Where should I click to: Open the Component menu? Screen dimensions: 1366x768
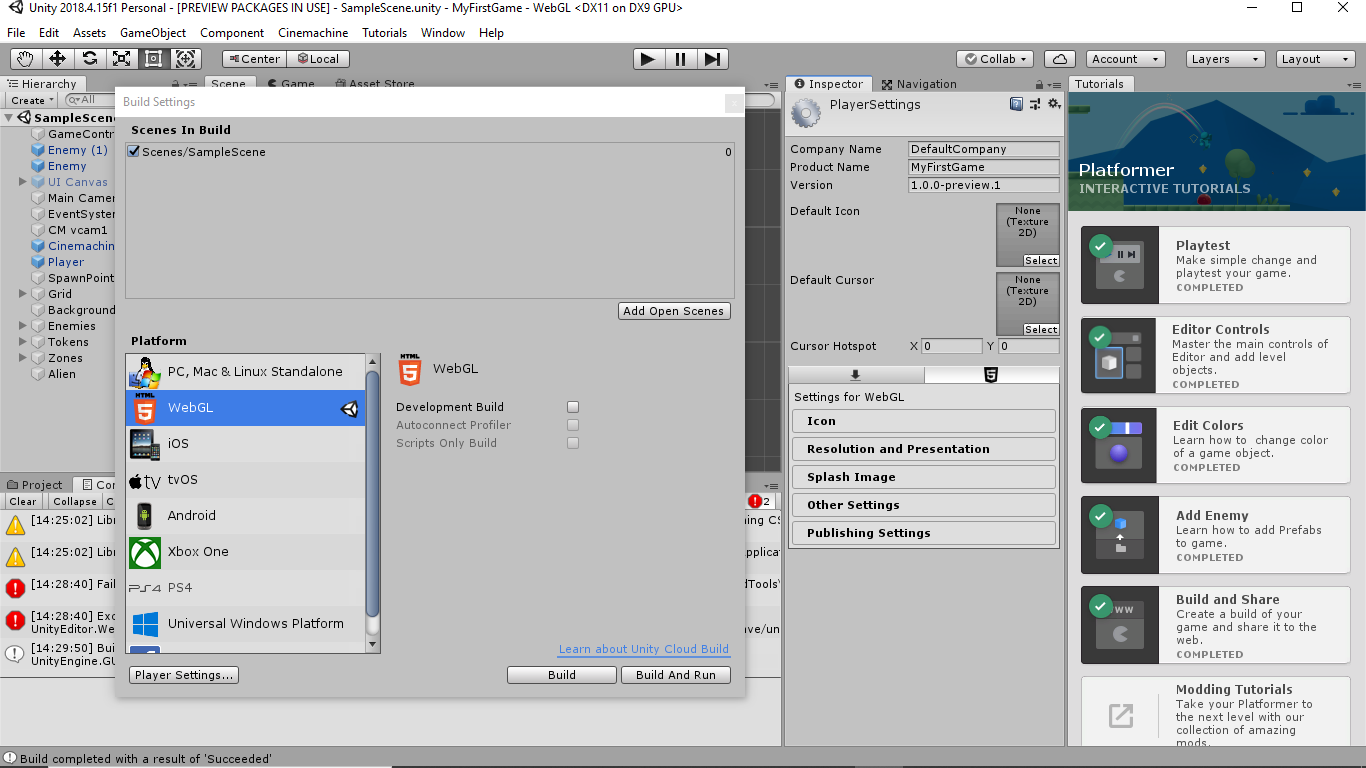click(x=232, y=33)
